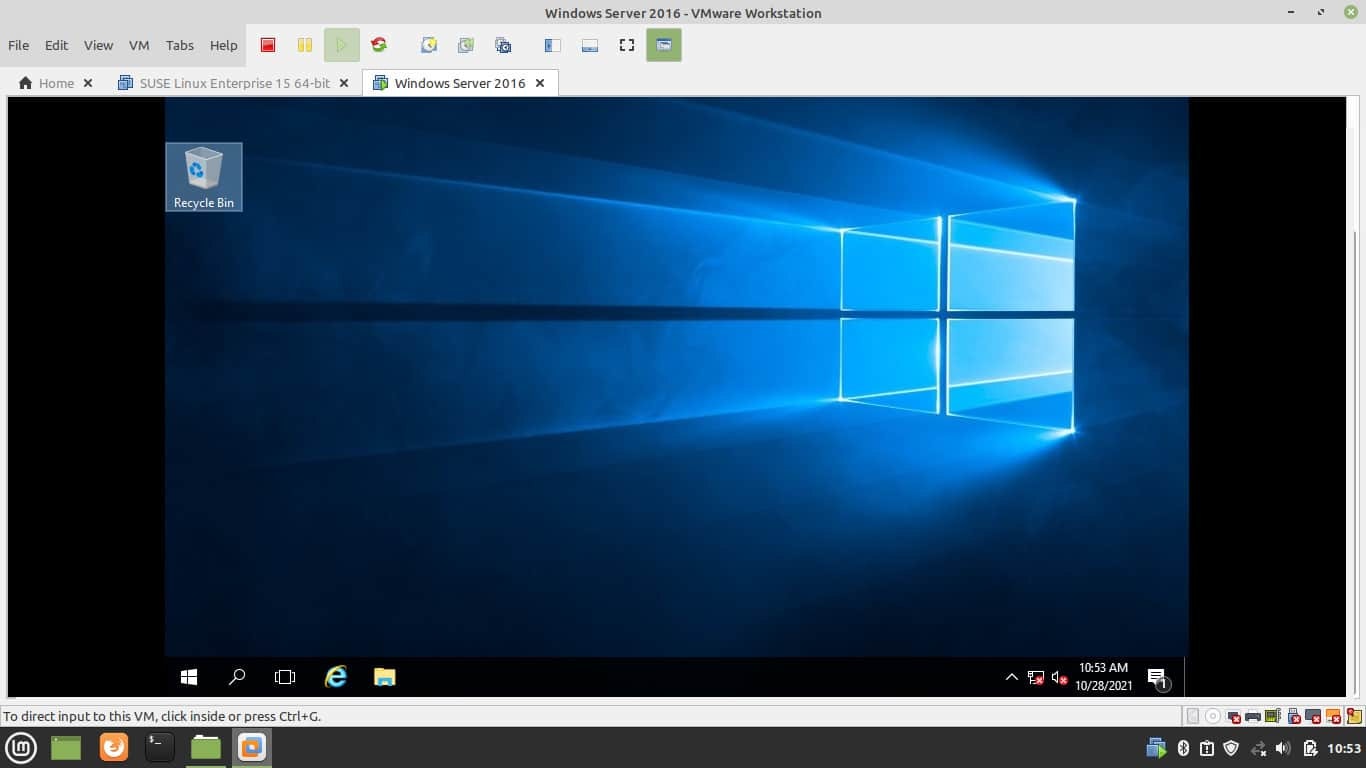Image resolution: width=1366 pixels, height=768 pixels.
Task: Click the CD/DVD device status icon
Action: click(x=1213, y=716)
